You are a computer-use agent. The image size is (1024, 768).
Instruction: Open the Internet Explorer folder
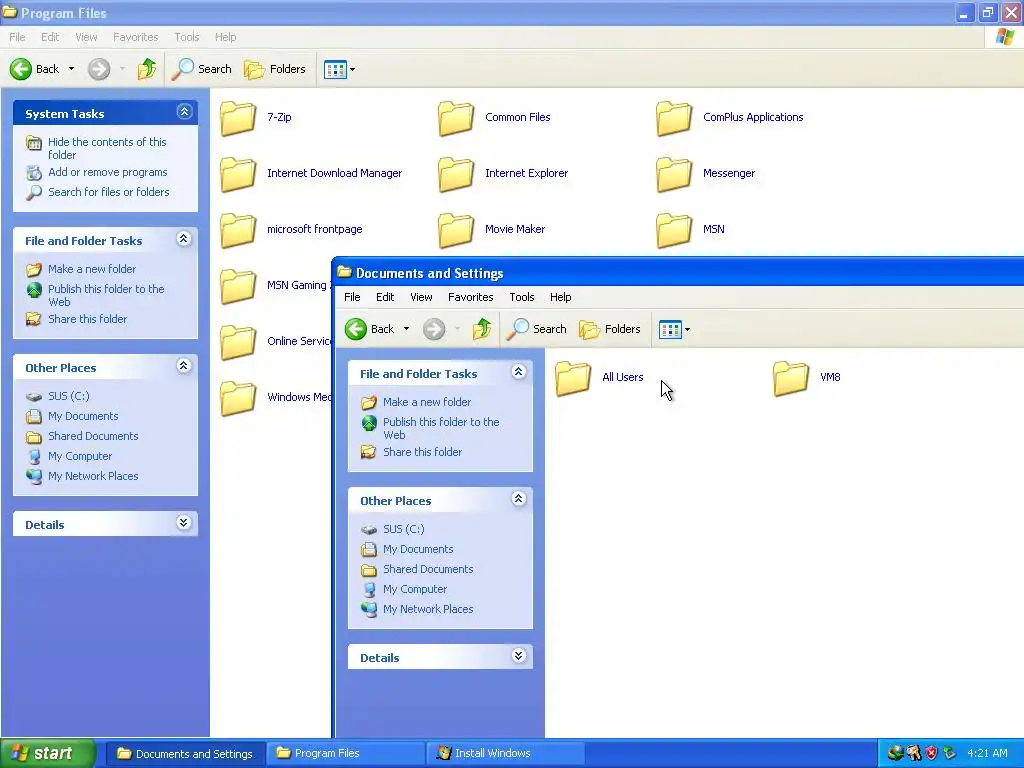click(x=503, y=174)
